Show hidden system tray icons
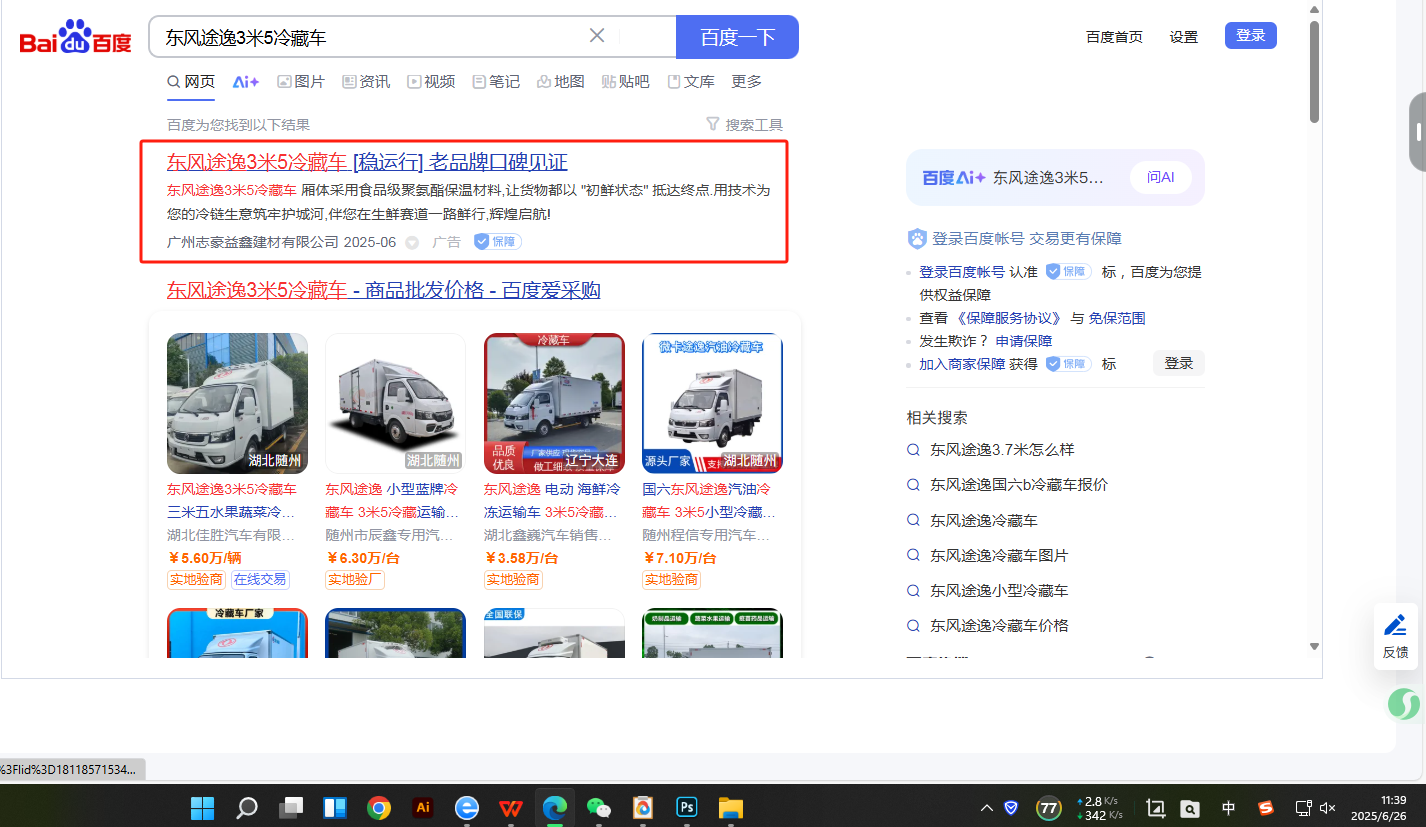Image resolution: width=1426 pixels, height=827 pixels. [987, 808]
